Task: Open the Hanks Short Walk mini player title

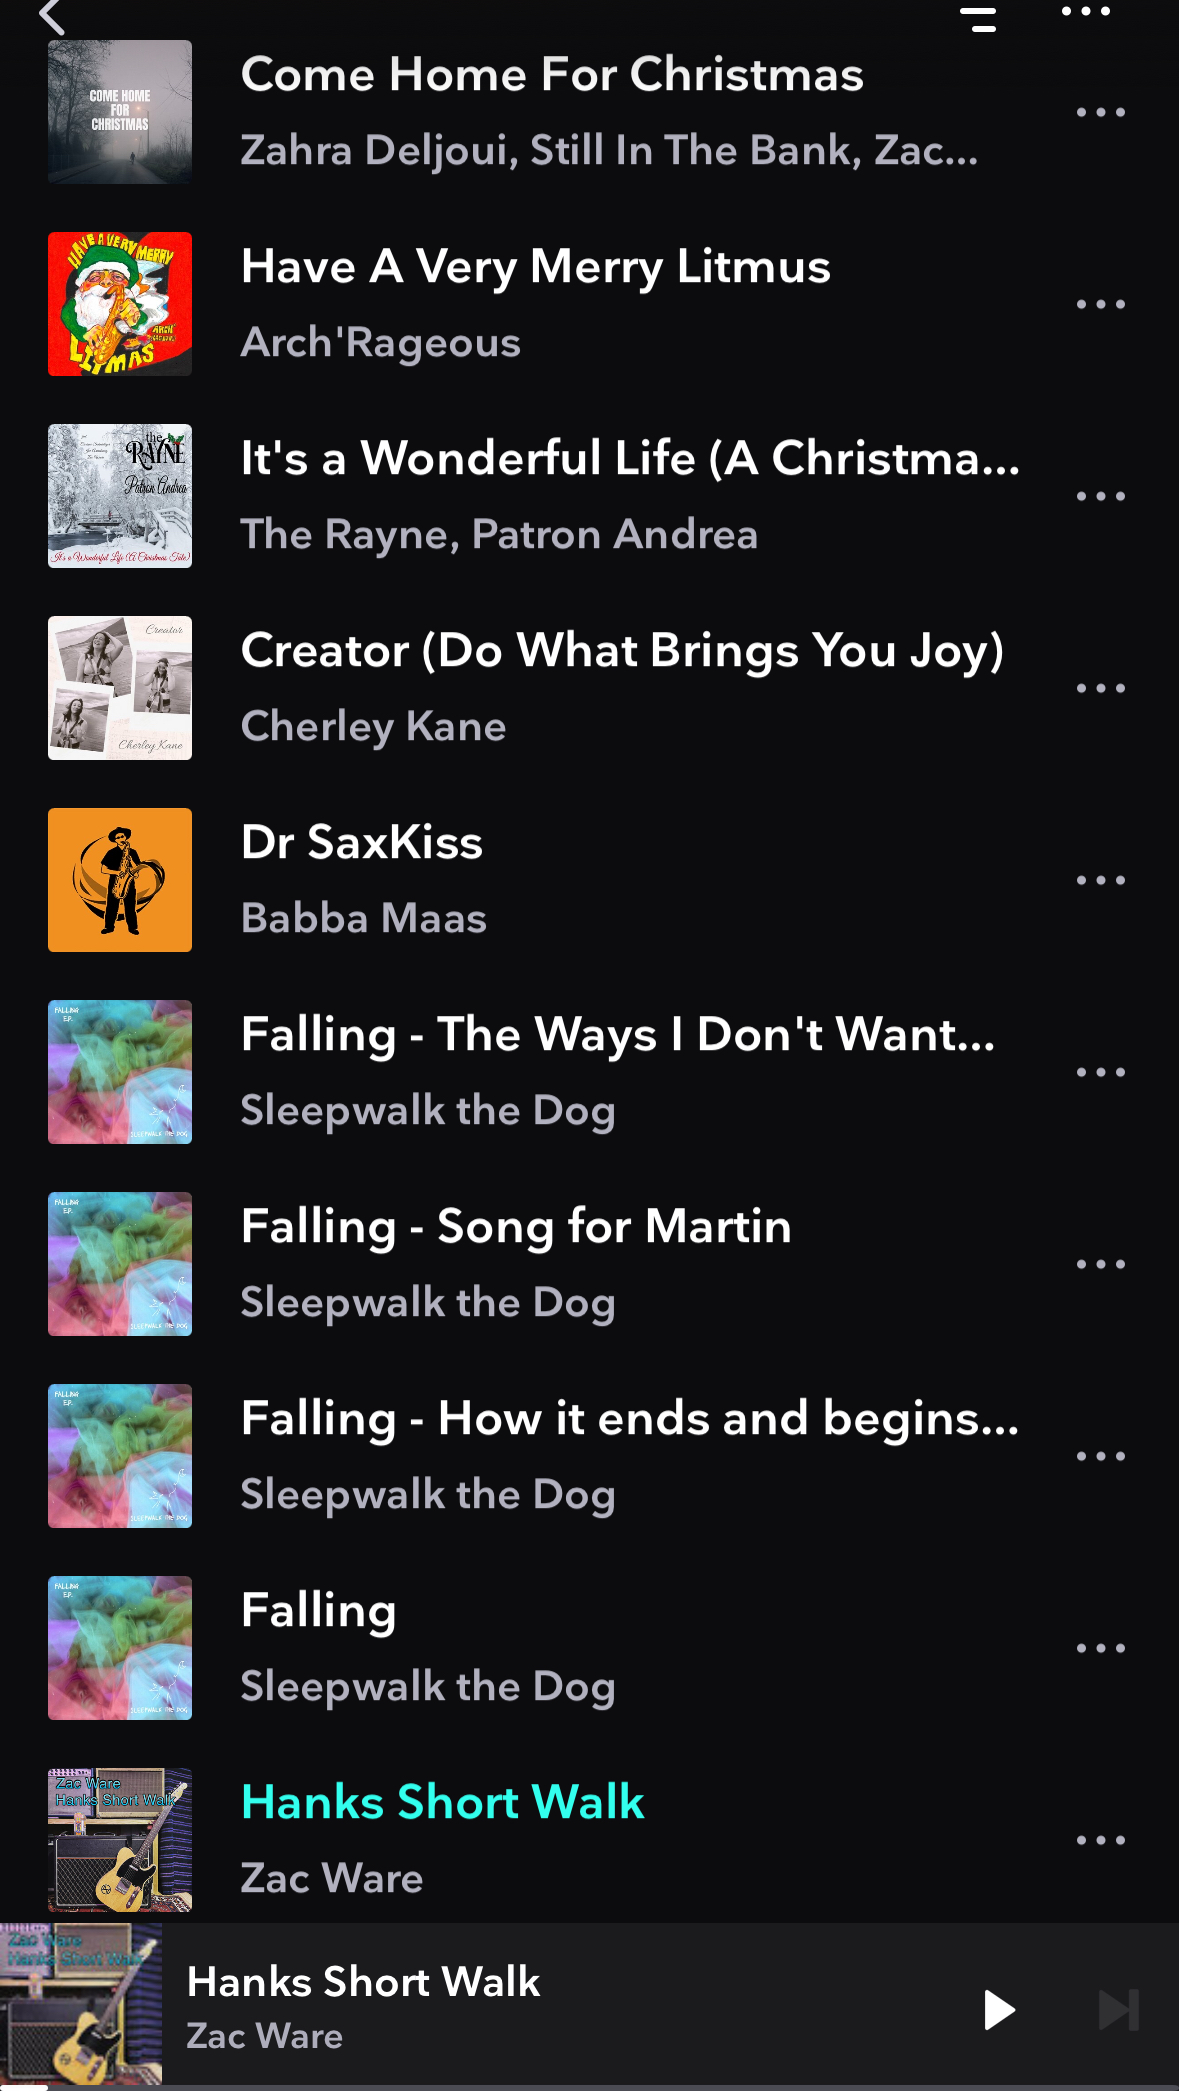Action: 363,1982
